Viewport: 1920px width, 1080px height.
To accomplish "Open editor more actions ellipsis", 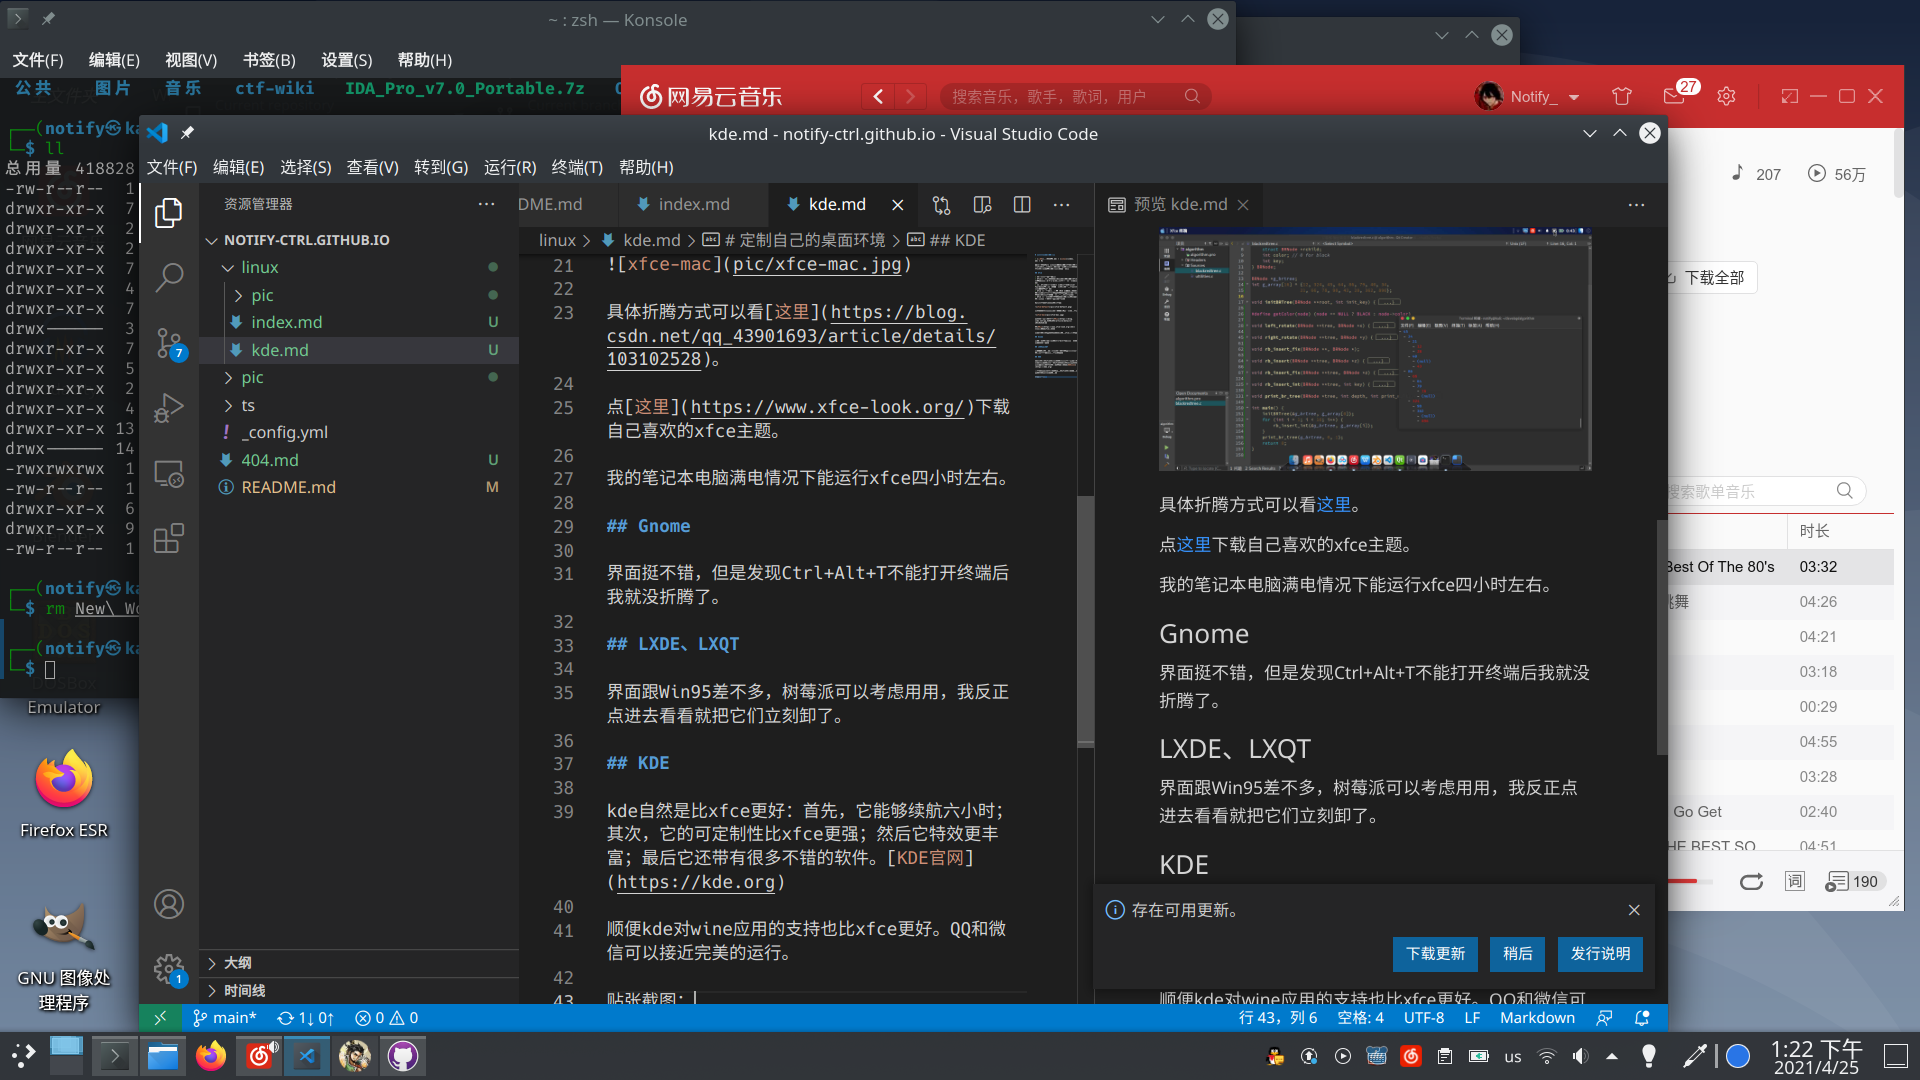I will tap(1061, 205).
